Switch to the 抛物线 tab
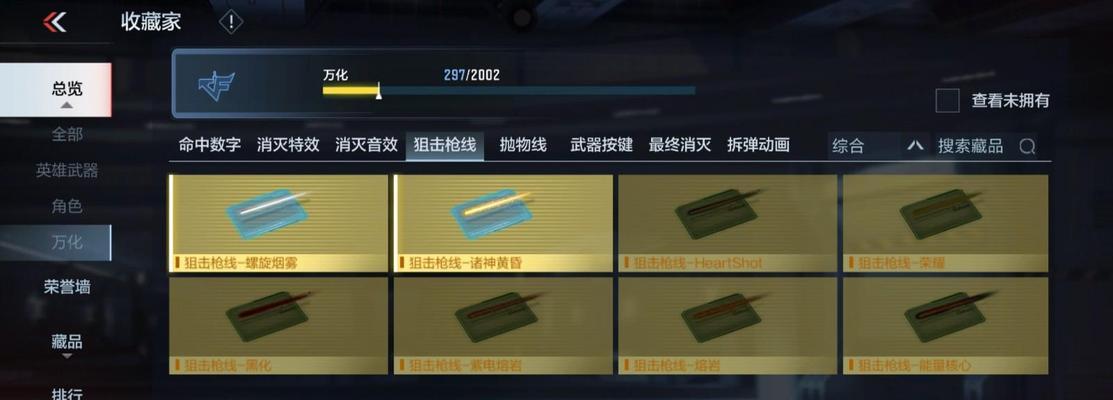 [523, 145]
